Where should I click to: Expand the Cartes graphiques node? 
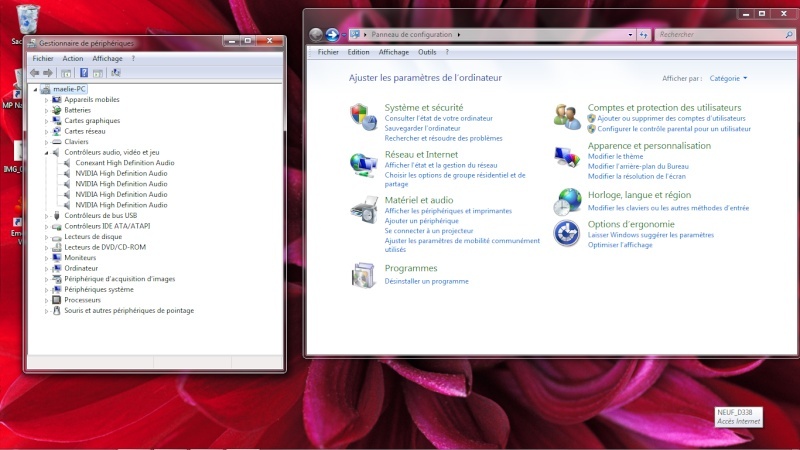point(46,121)
